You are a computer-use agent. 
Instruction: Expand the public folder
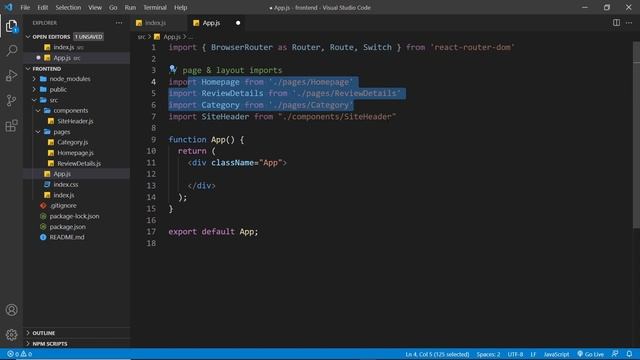(x=77, y=89)
